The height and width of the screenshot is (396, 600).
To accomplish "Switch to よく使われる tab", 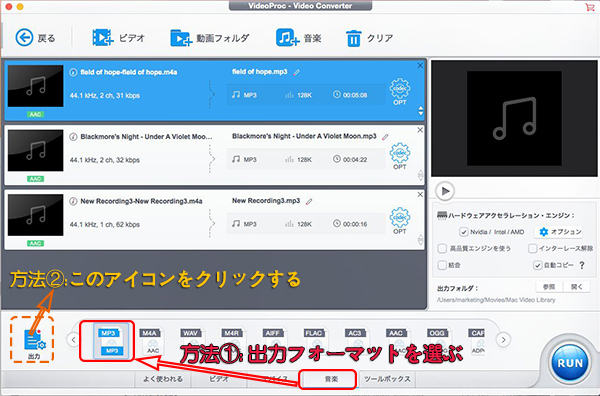I will [163, 379].
